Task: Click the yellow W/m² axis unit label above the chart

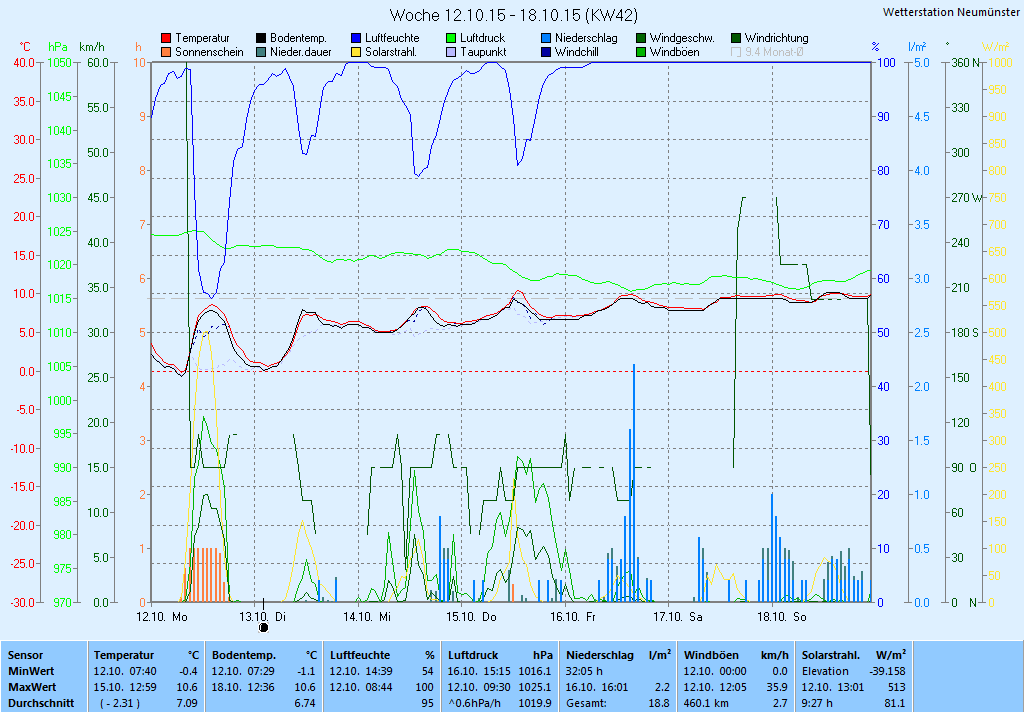Action: point(995,47)
